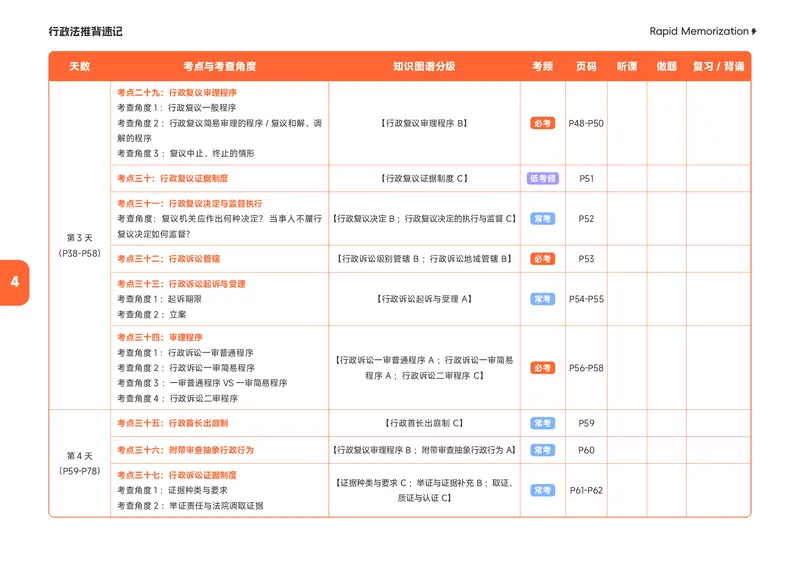The image size is (800, 566).
Task: Click the purple 低考频 badge
Action: coord(542,179)
